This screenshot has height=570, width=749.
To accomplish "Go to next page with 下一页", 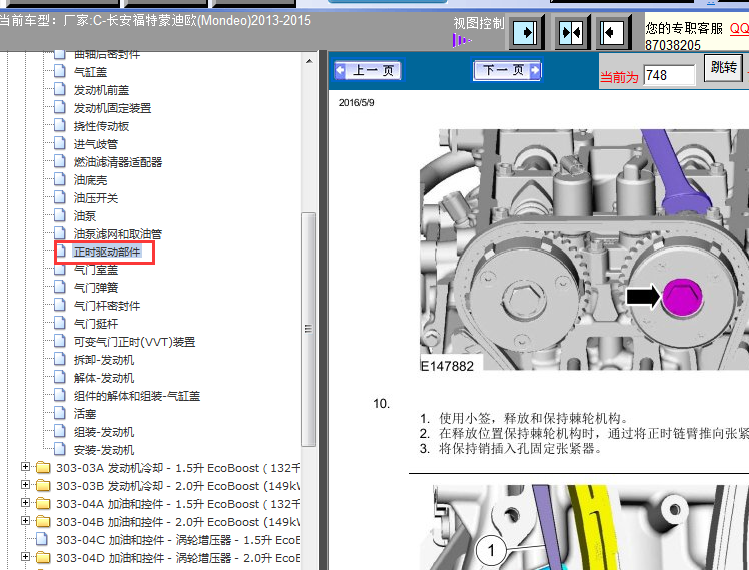I will pos(507,70).
